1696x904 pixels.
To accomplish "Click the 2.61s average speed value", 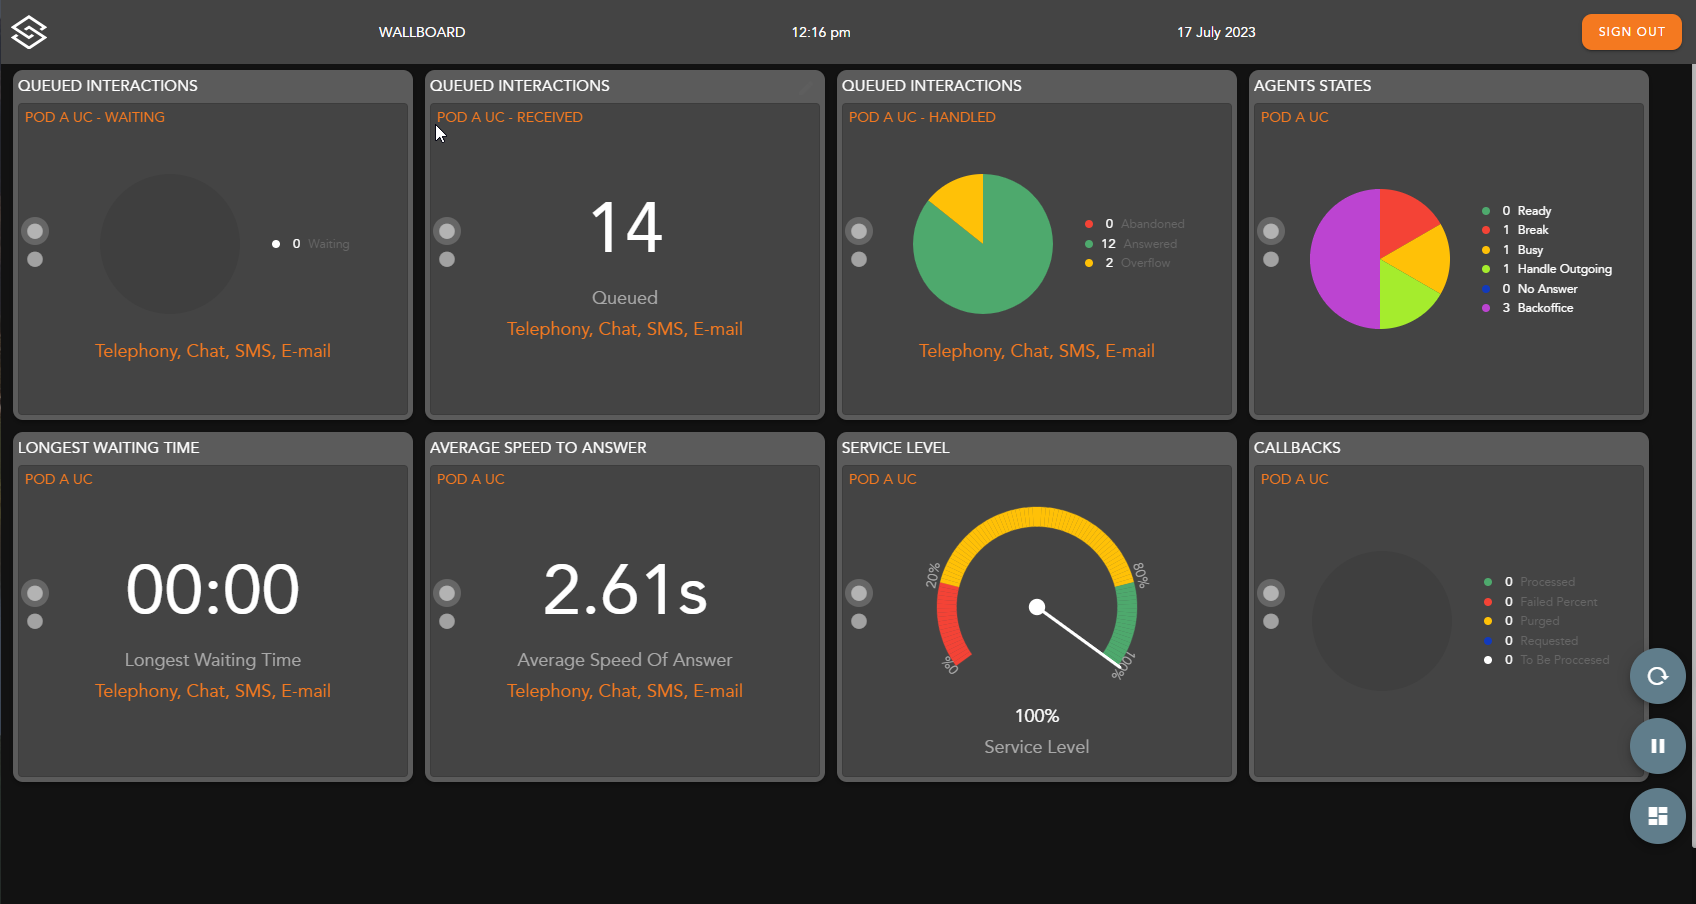I will point(625,589).
